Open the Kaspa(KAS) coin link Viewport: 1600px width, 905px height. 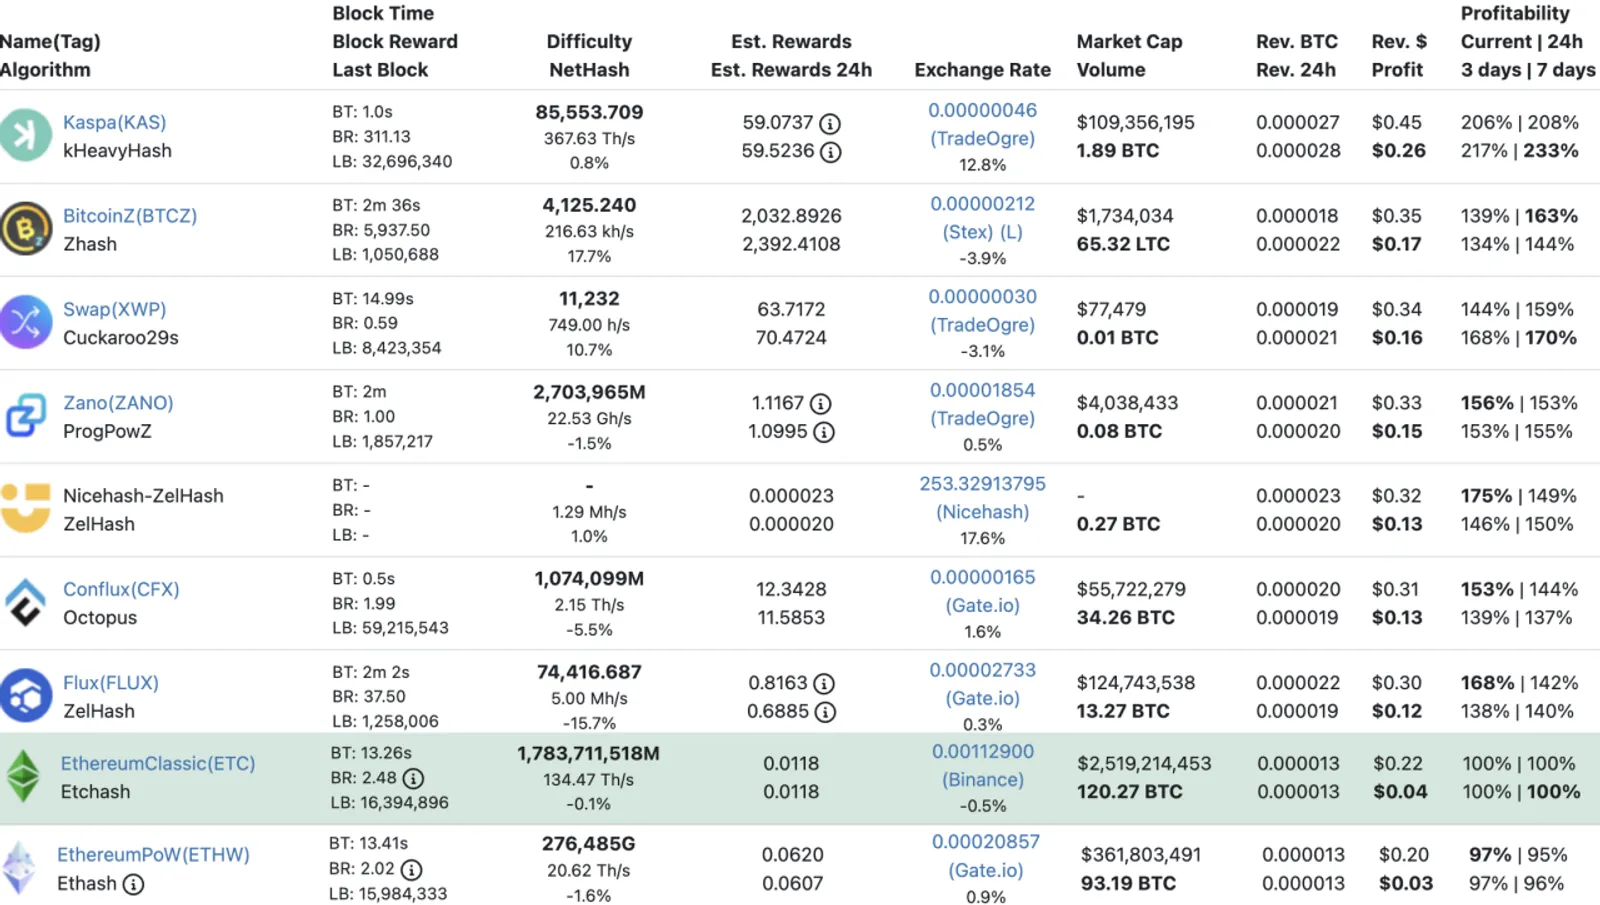pyautogui.click(x=114, y=122)
